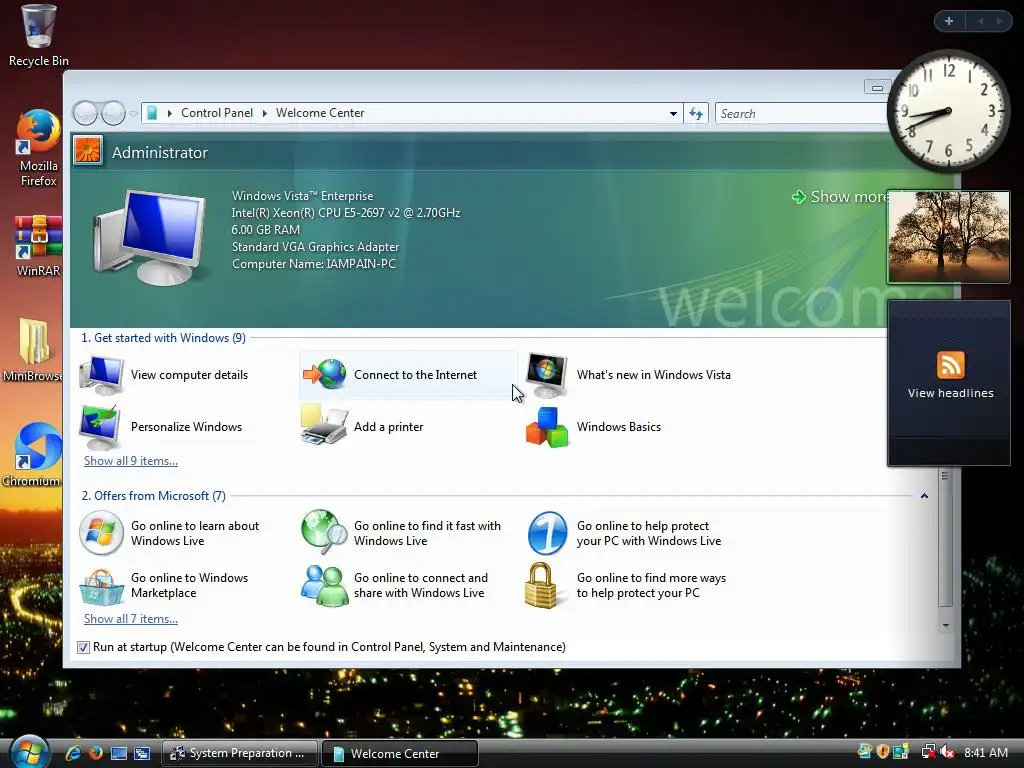Click 2. Offers from Microsoft heading
Screen dimensions: 1024x768
click(153, 496)
